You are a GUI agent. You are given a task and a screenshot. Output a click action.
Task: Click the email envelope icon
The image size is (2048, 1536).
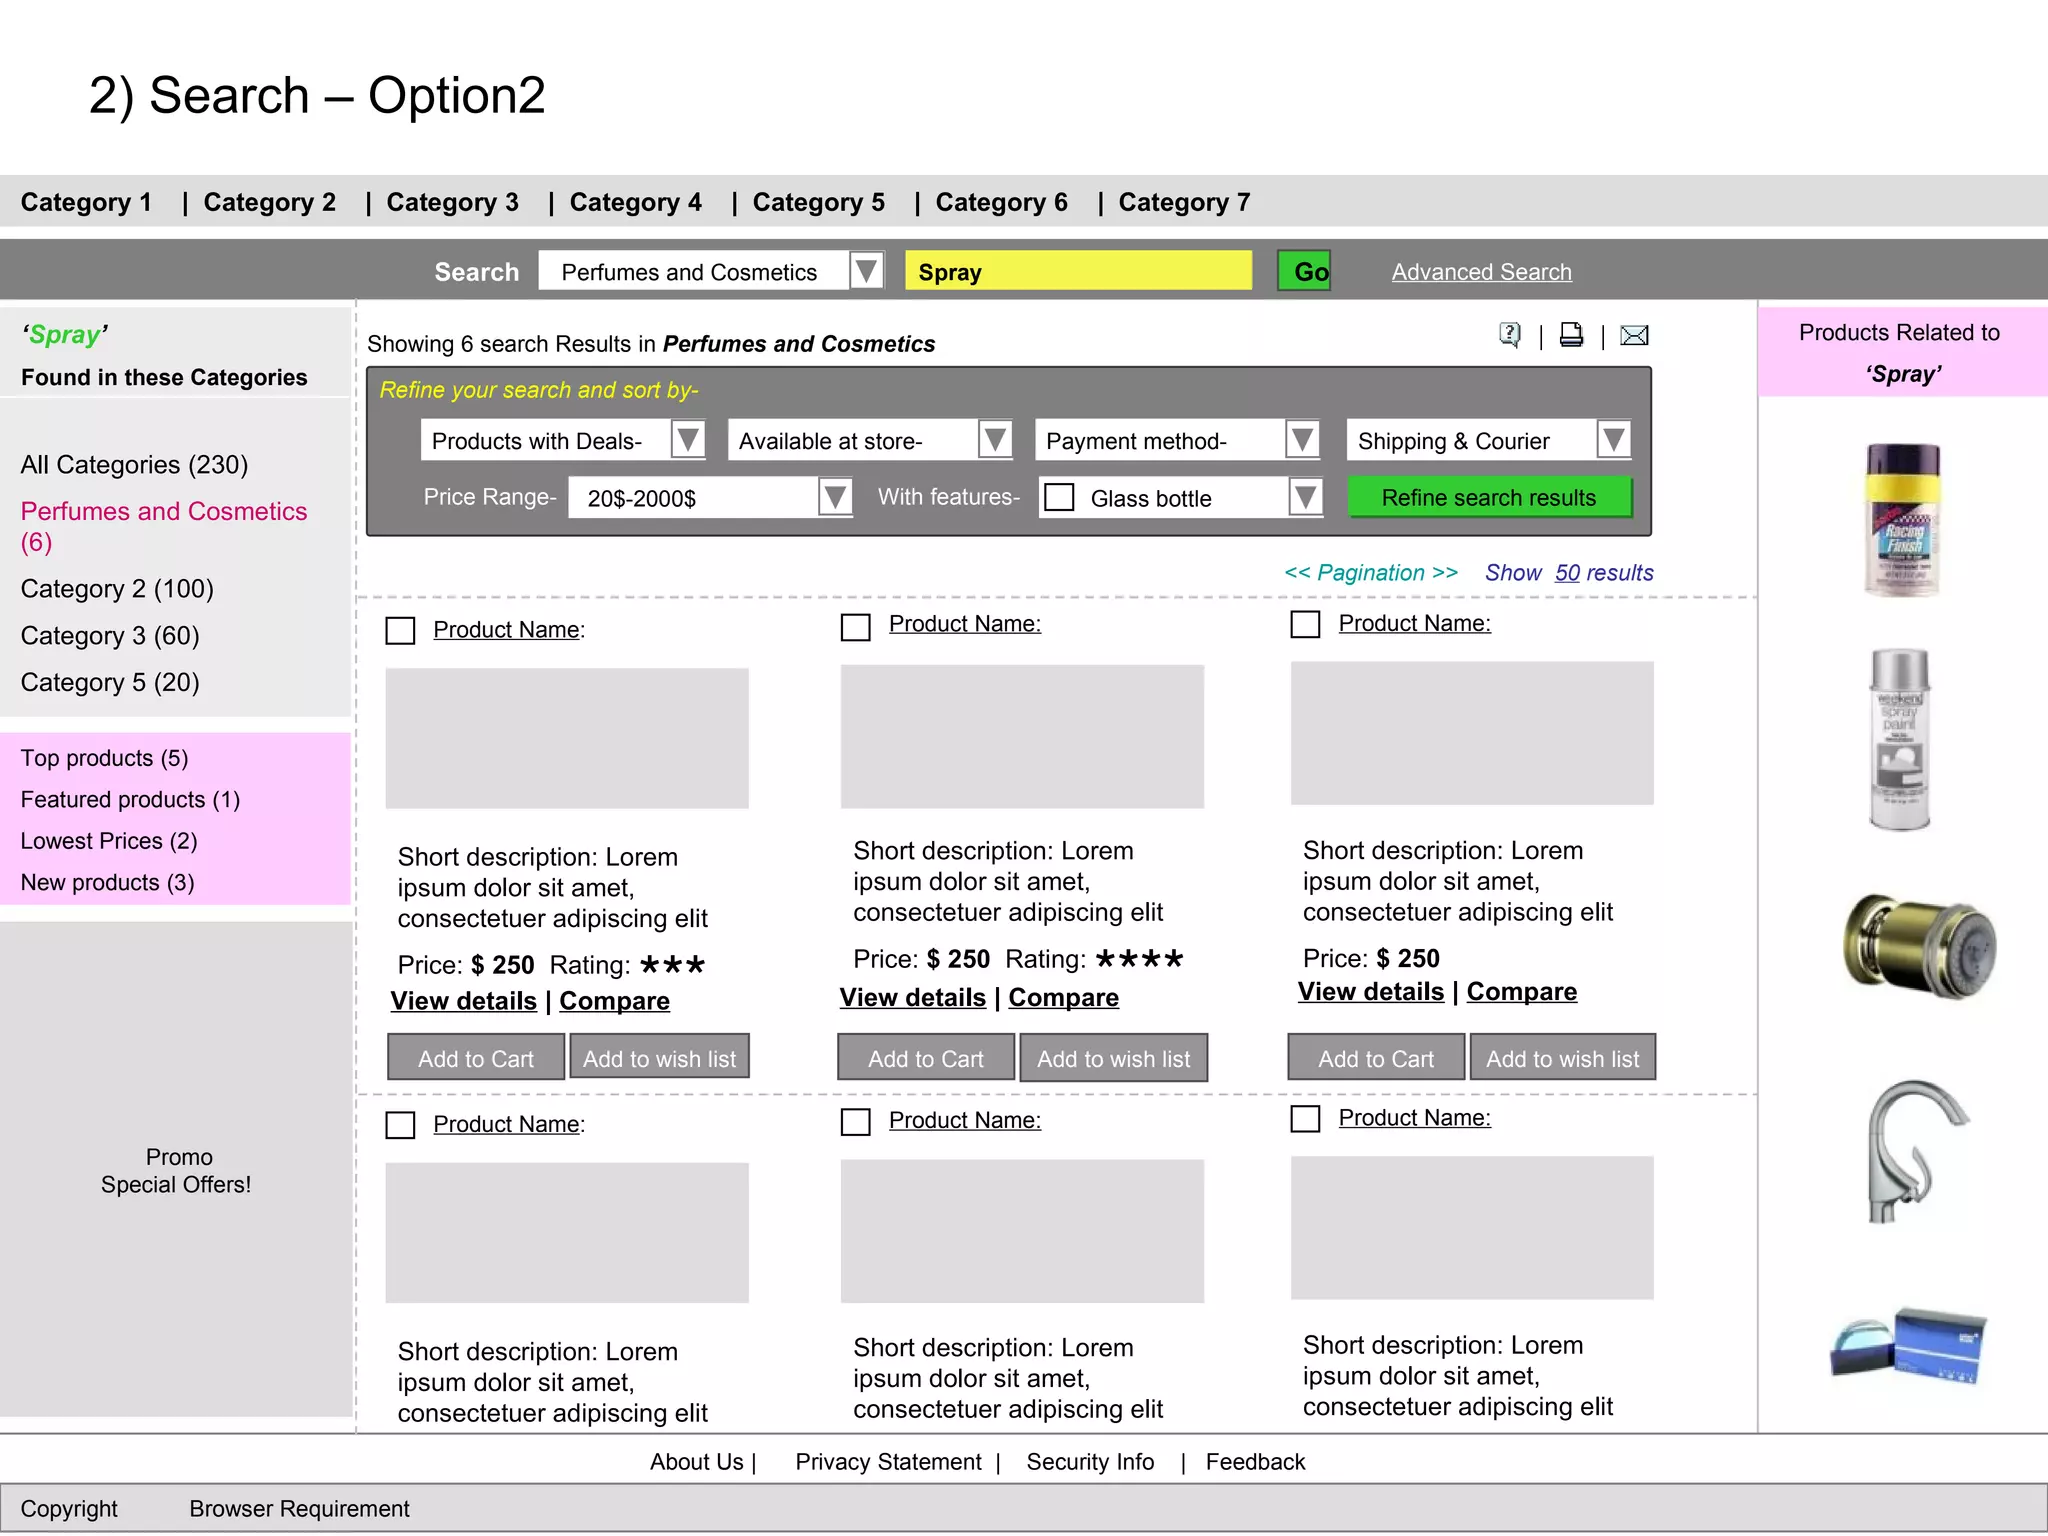pos(1634,335)
